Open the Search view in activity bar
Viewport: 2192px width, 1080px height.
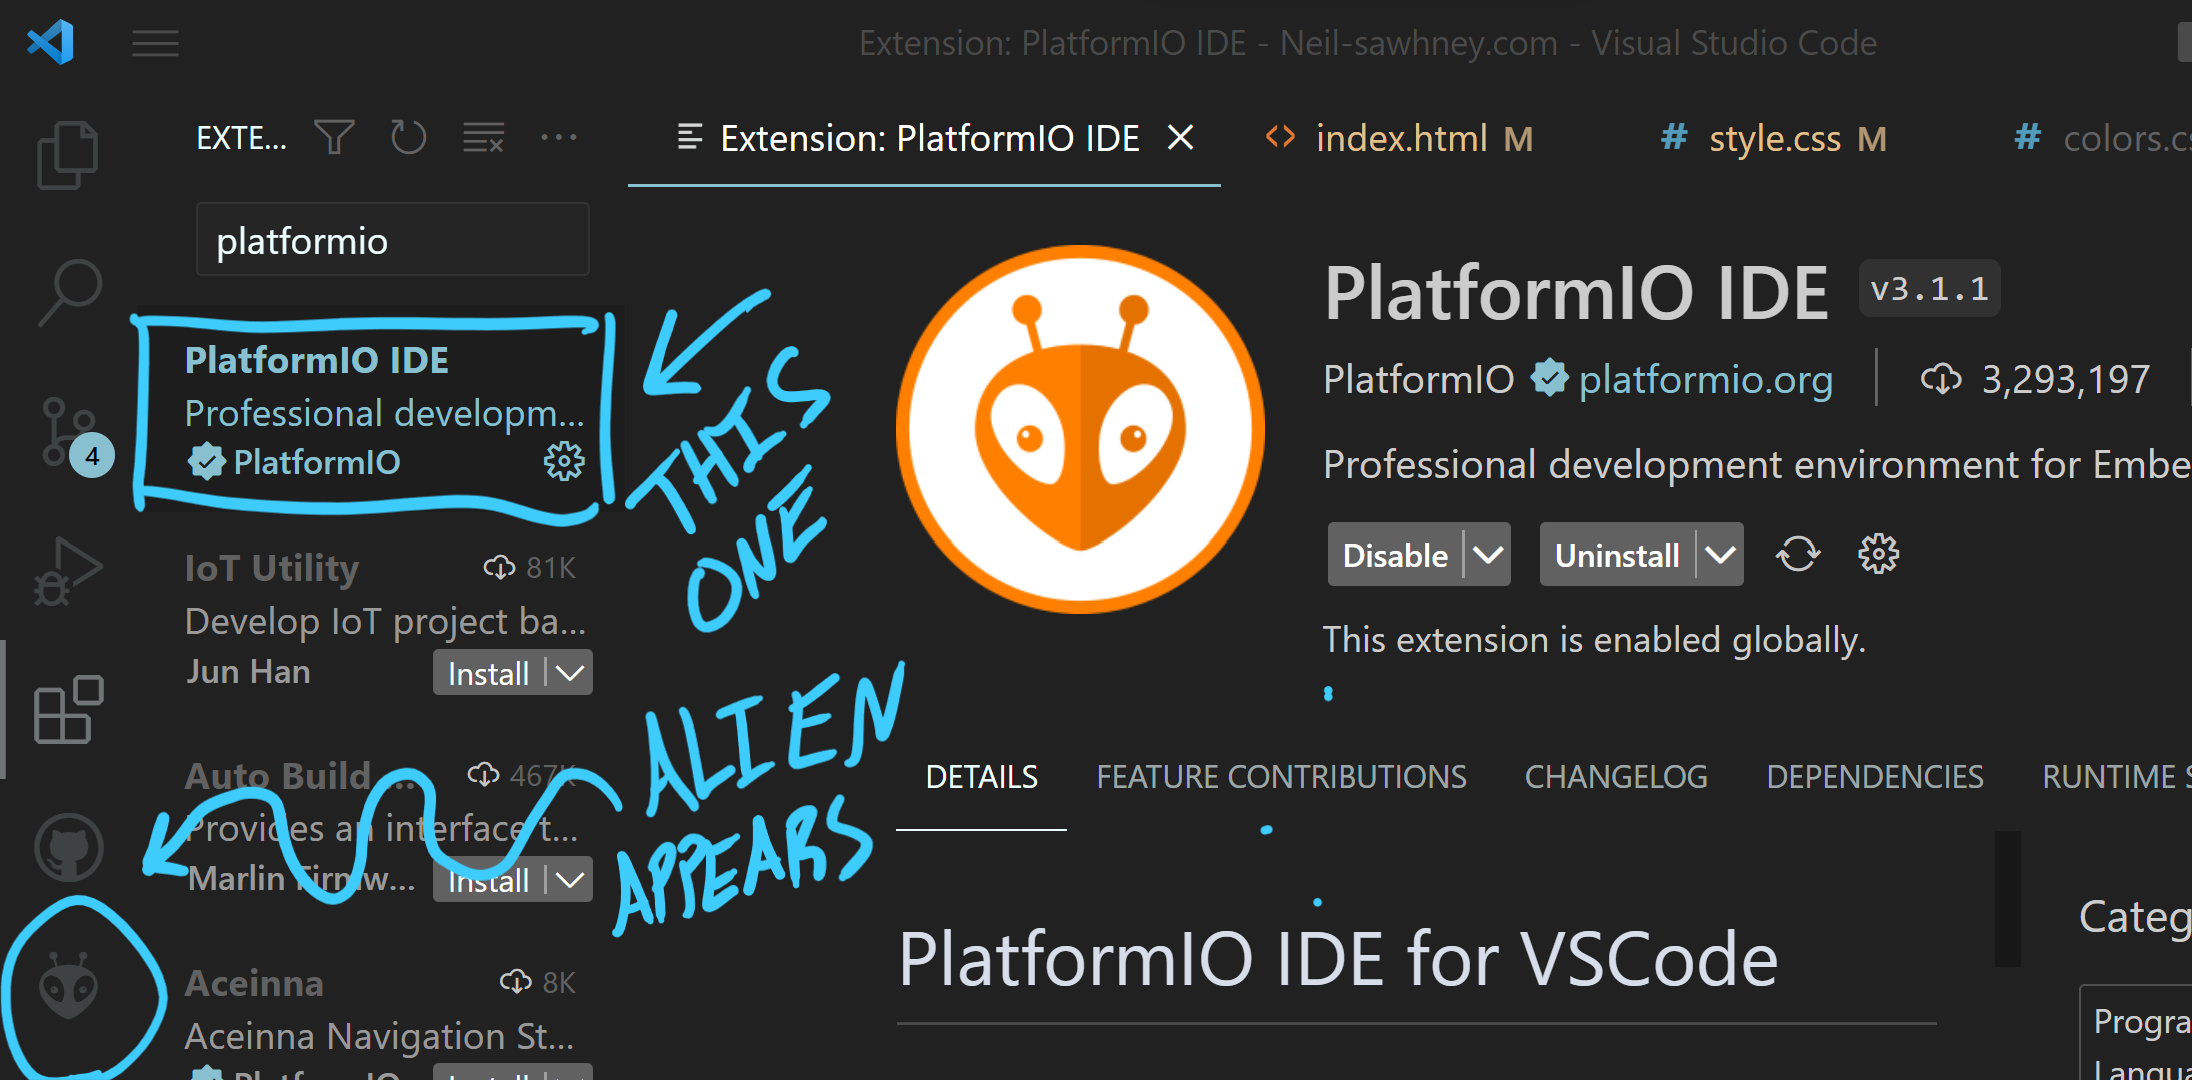pos(69,292)
